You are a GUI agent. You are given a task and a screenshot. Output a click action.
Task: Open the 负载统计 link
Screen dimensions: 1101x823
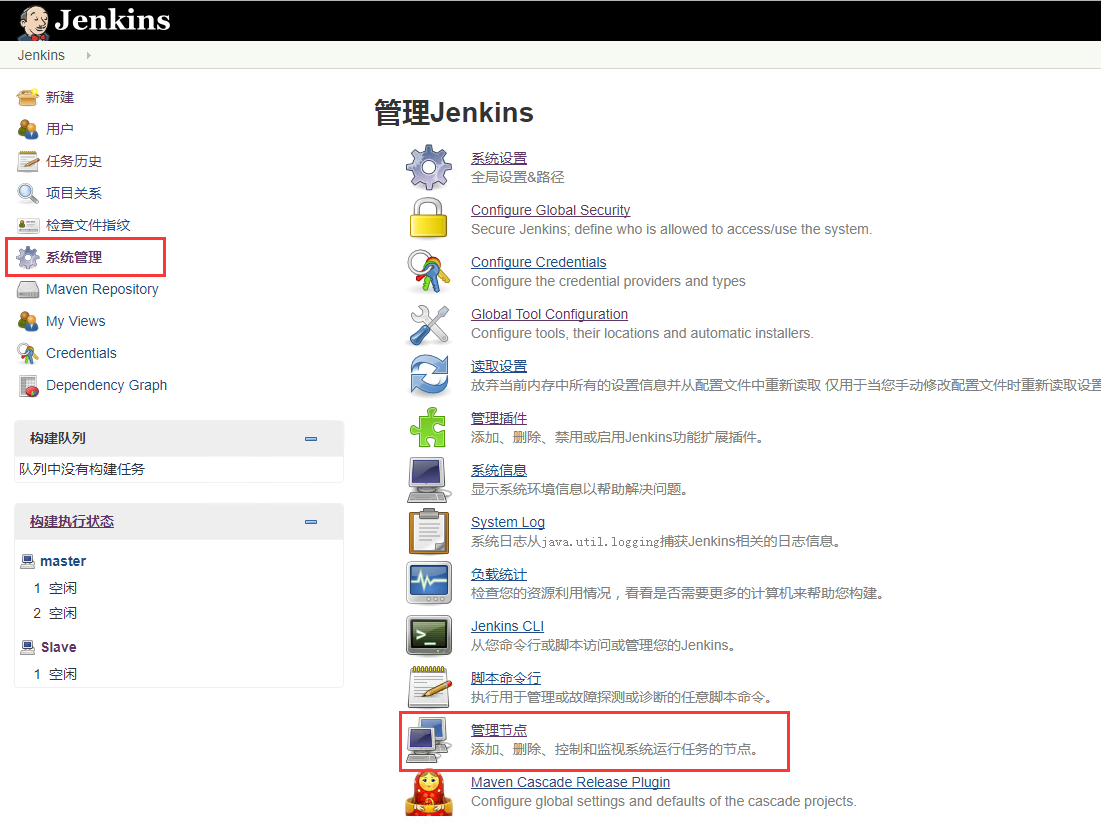tap(499, 574)
